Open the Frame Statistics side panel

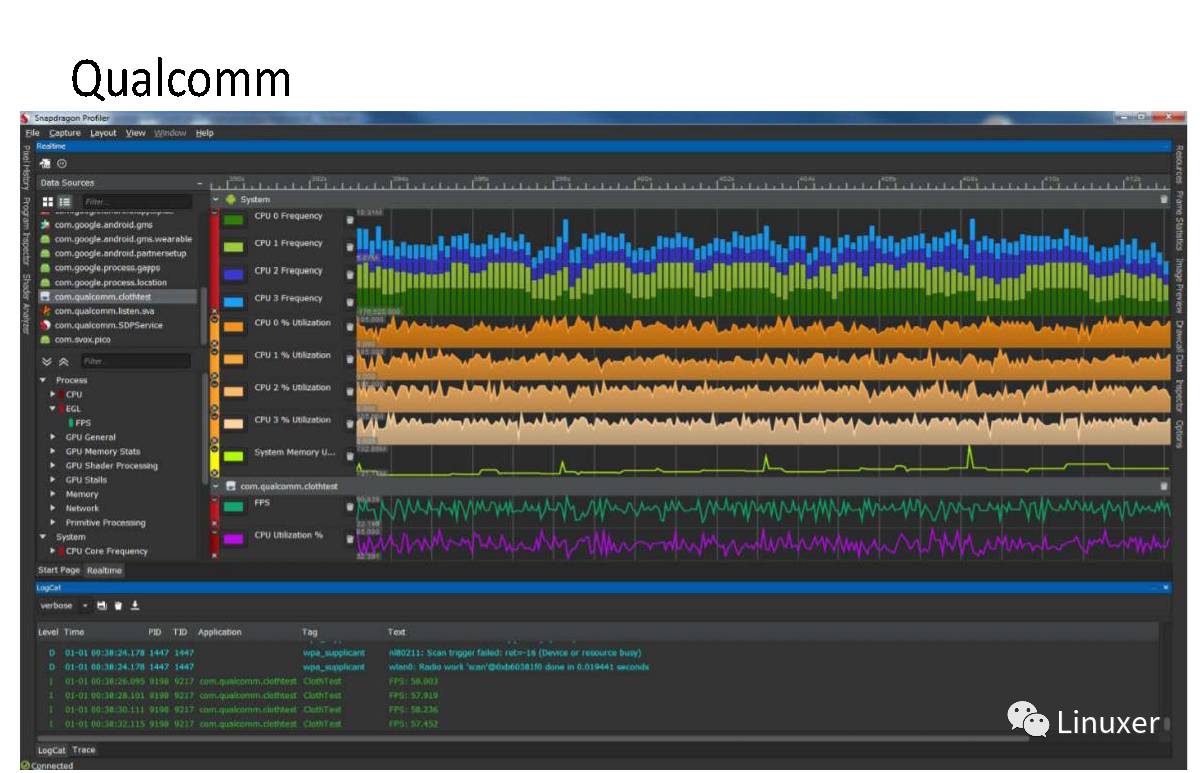(x=1180, y=221)
